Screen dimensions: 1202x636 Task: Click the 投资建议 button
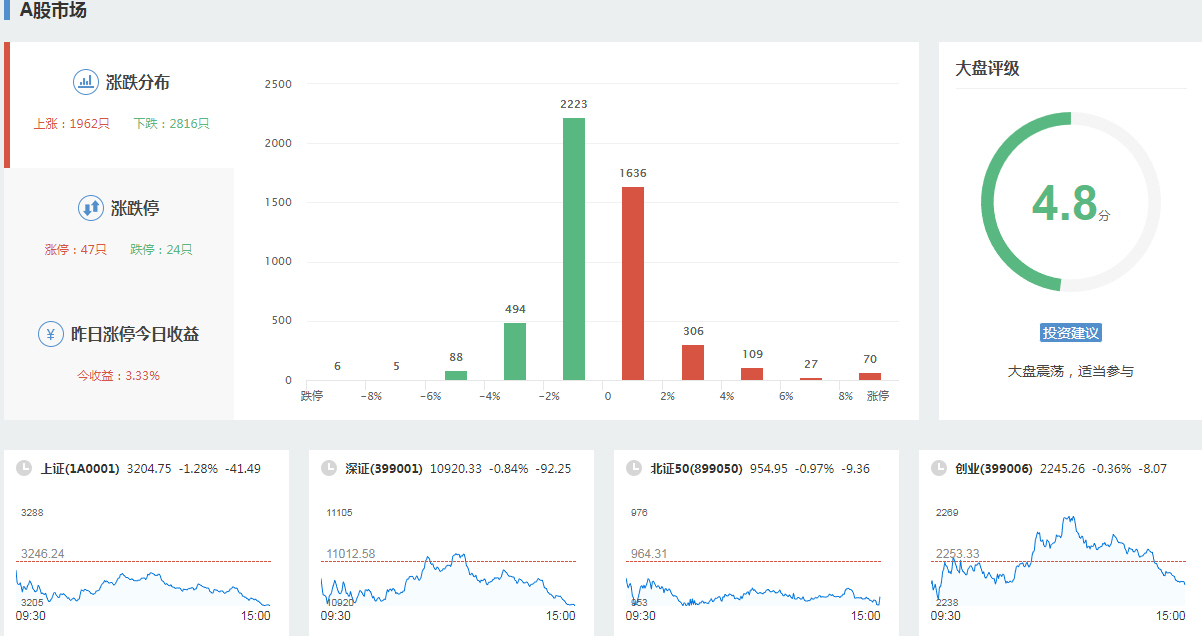tap(1070, 333)
